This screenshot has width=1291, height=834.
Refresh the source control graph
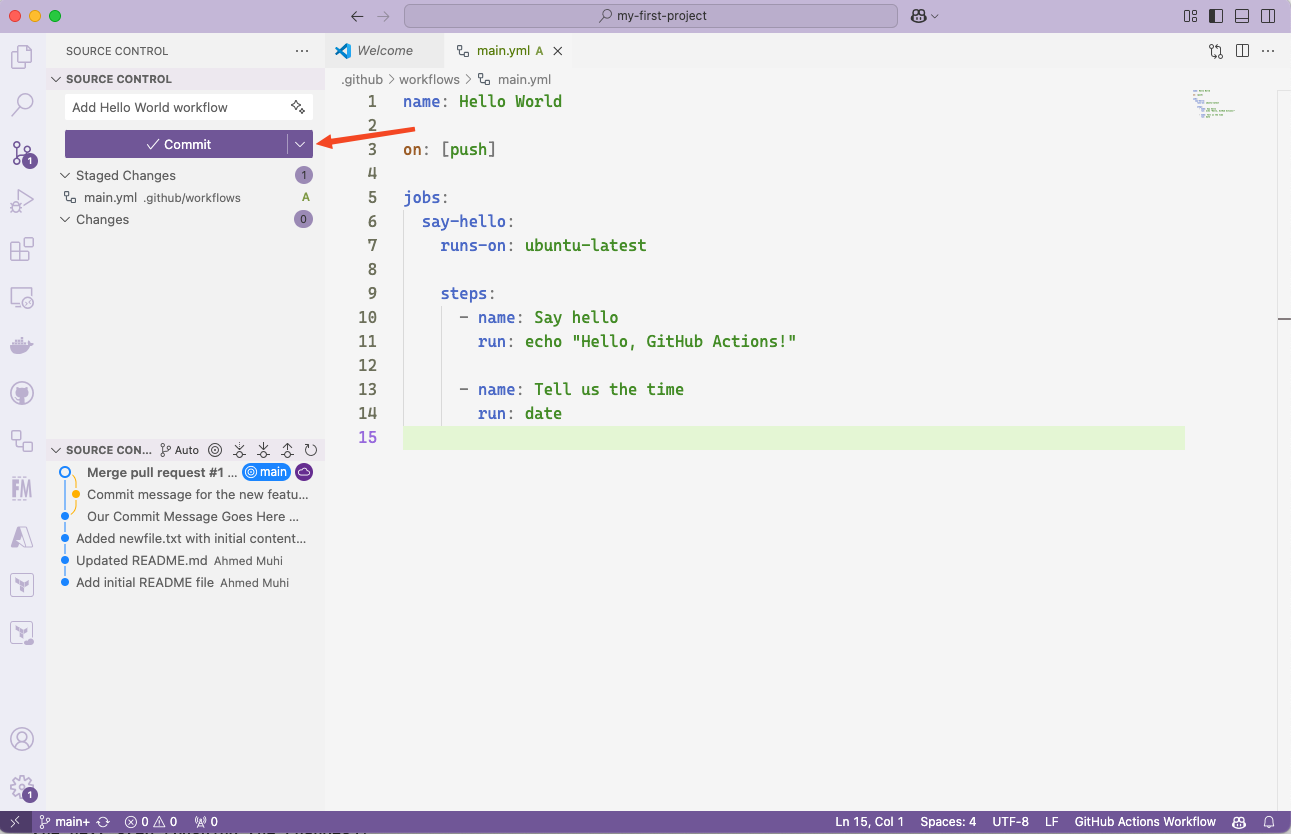coord(311,450)
